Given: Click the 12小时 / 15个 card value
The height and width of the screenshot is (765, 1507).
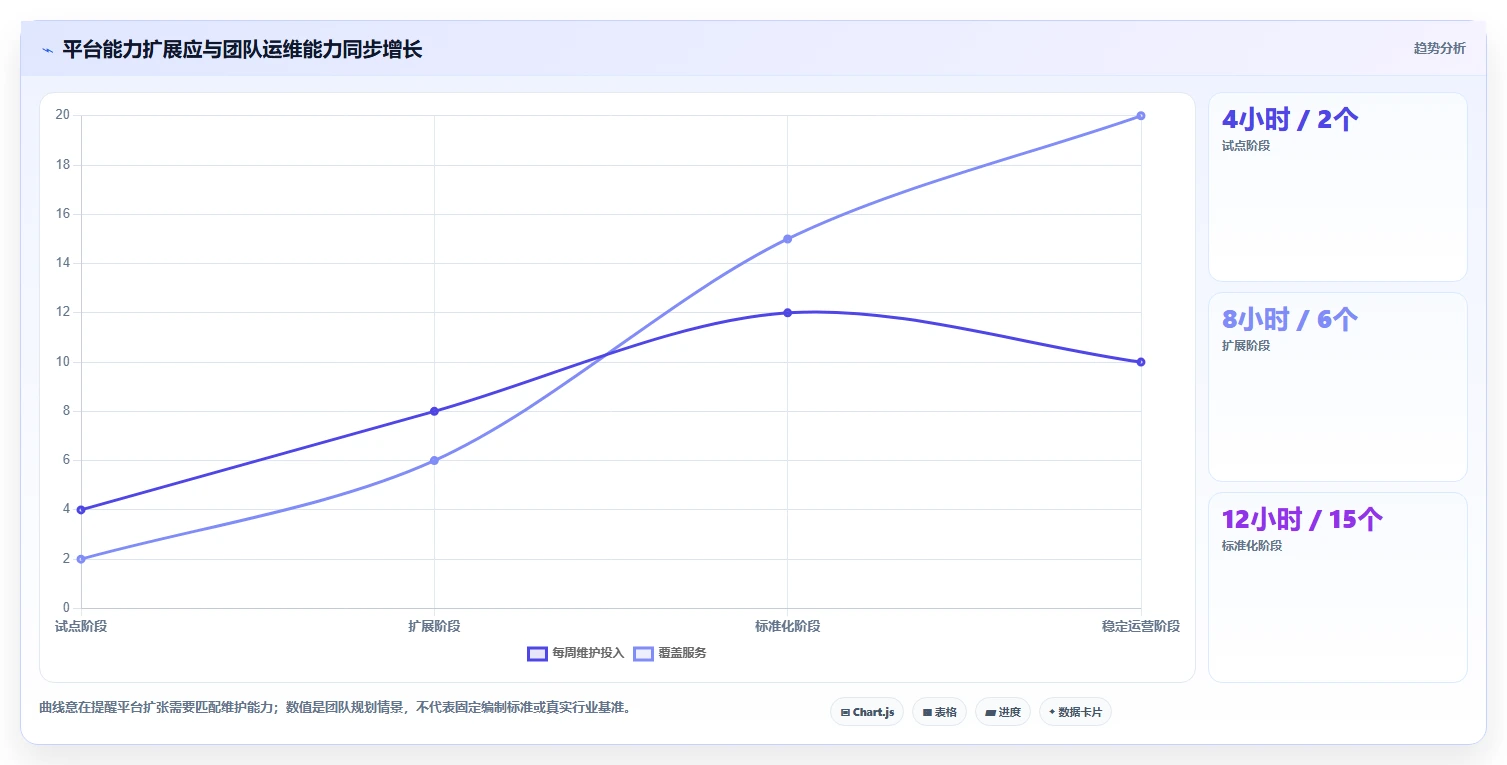Looking at the screenshot, I should tap(1303, 519).
